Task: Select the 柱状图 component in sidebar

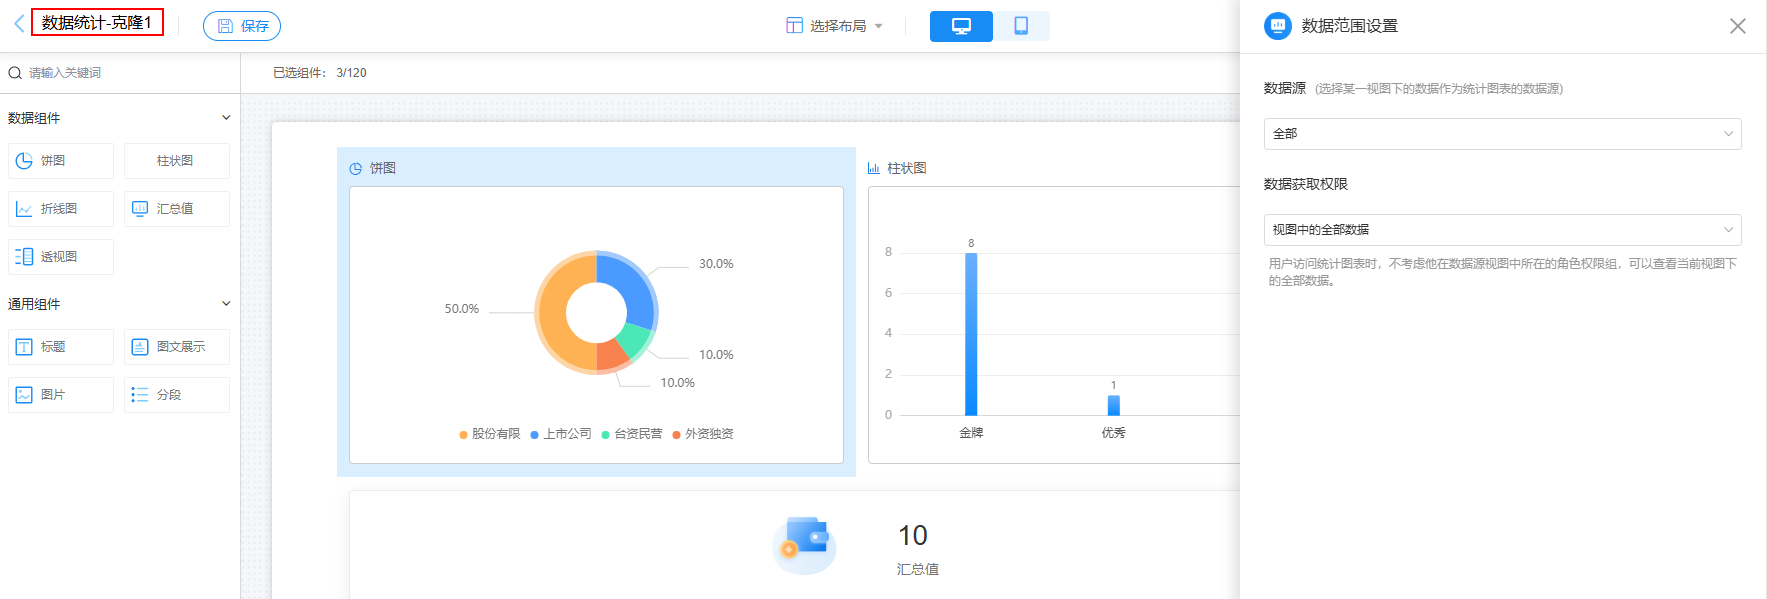Action: coord(177,161)
